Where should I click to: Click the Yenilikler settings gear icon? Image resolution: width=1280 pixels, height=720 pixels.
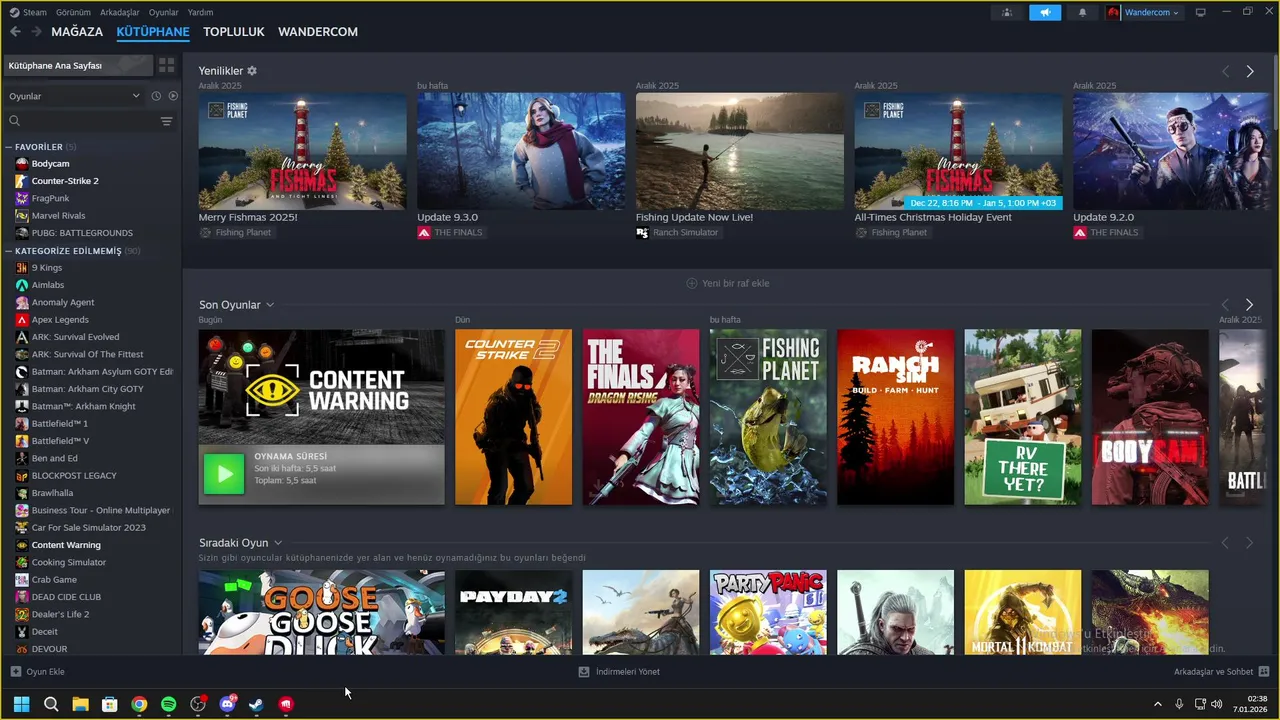click(x=252, y=71)
